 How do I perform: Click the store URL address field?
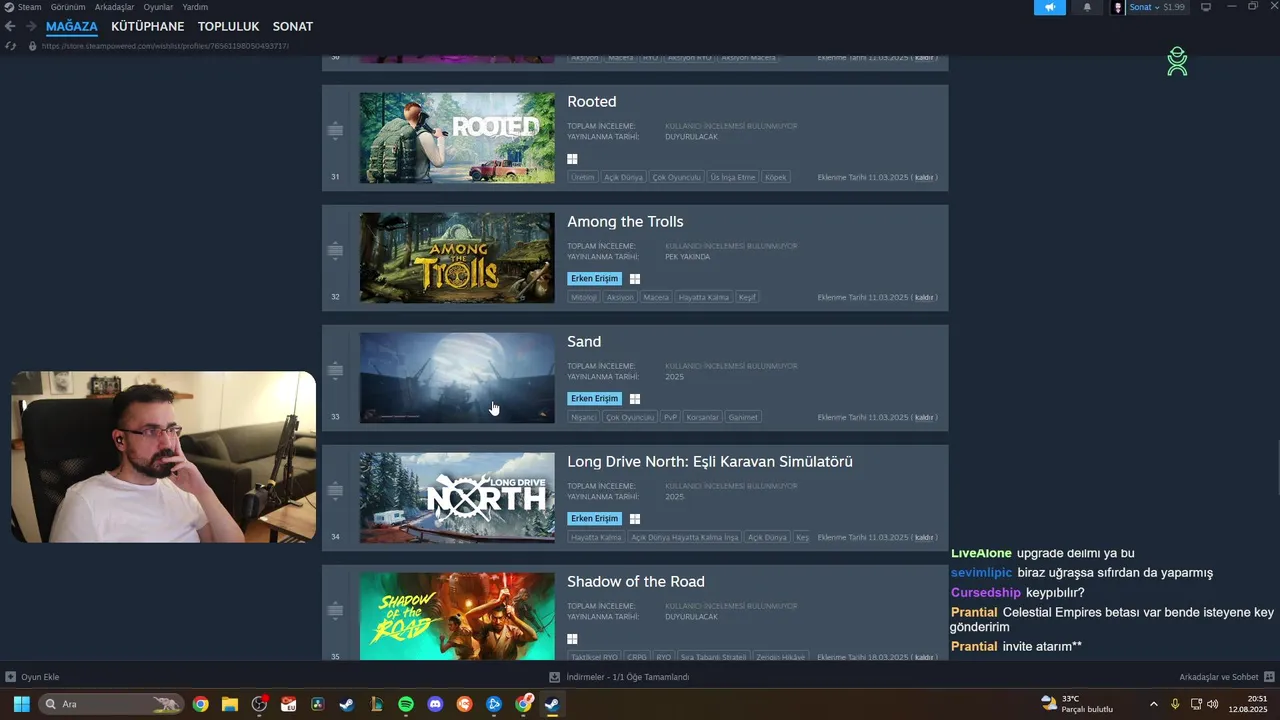[x=165, y=46]
